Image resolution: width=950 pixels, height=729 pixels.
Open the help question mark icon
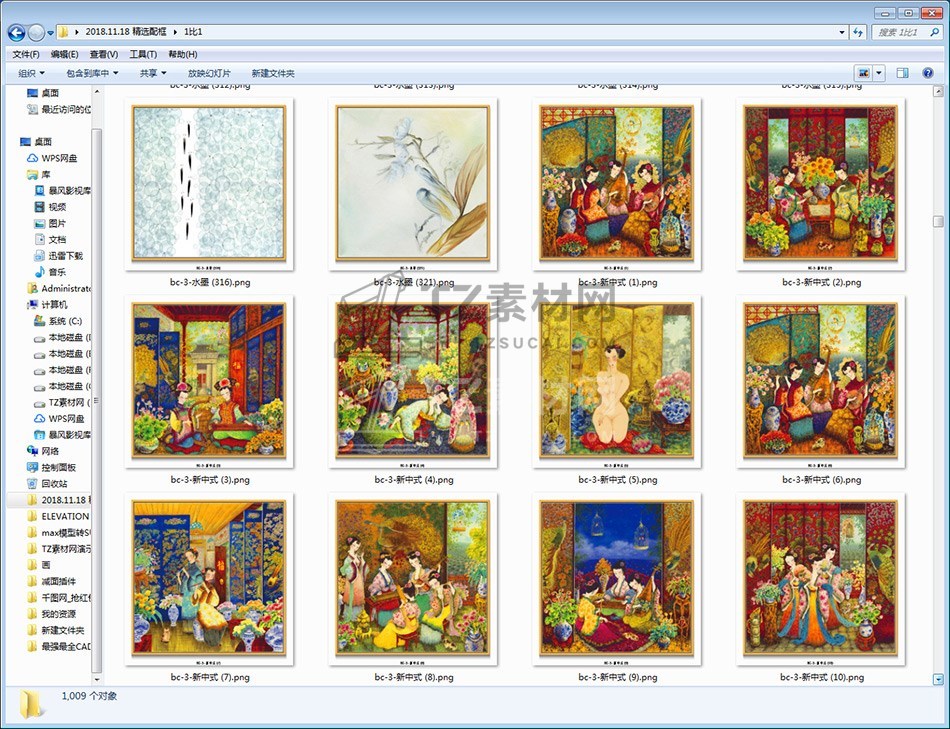pyautogui.click(x=926, y=73)
